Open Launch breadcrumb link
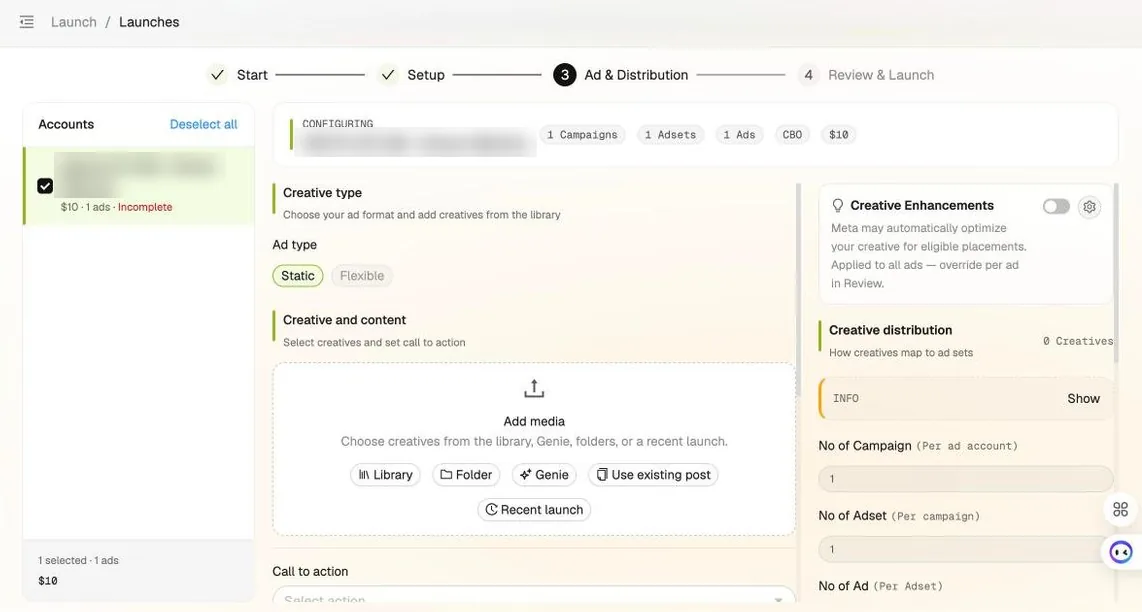The width and height of the screenshot is (1142, 612). tap(74, 22)
